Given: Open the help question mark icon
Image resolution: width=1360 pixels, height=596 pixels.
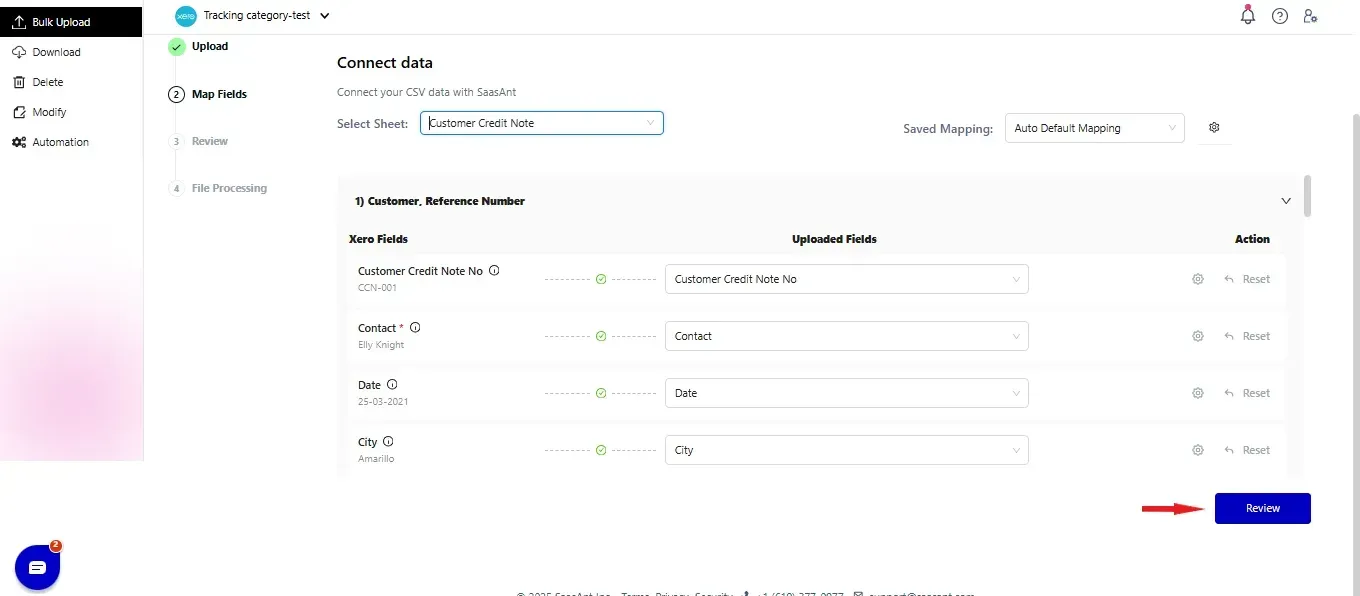Looking at the screenshot, I should (x=1280, y=16).
